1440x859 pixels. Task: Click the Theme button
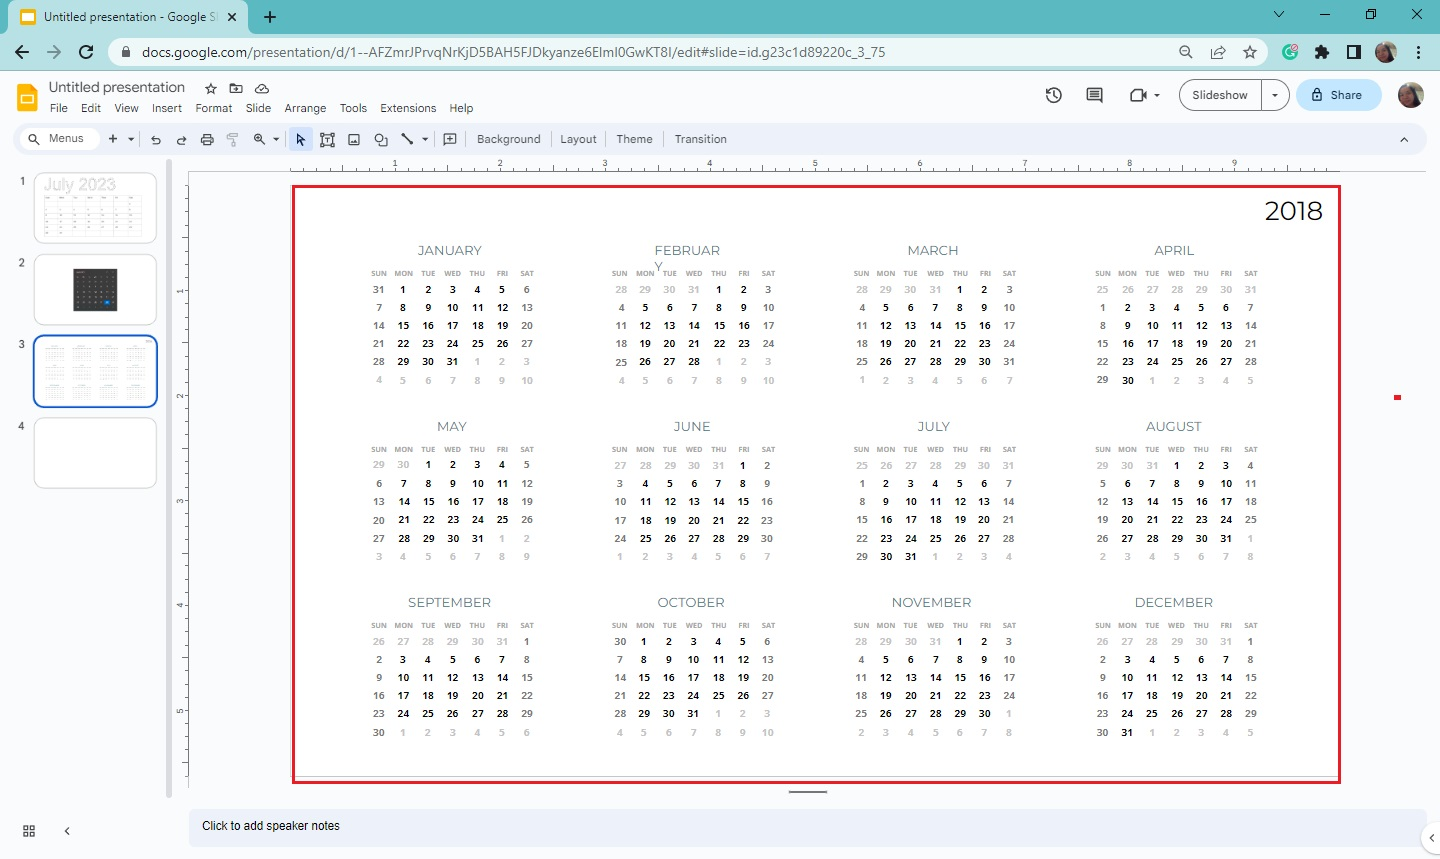(634, 139)
